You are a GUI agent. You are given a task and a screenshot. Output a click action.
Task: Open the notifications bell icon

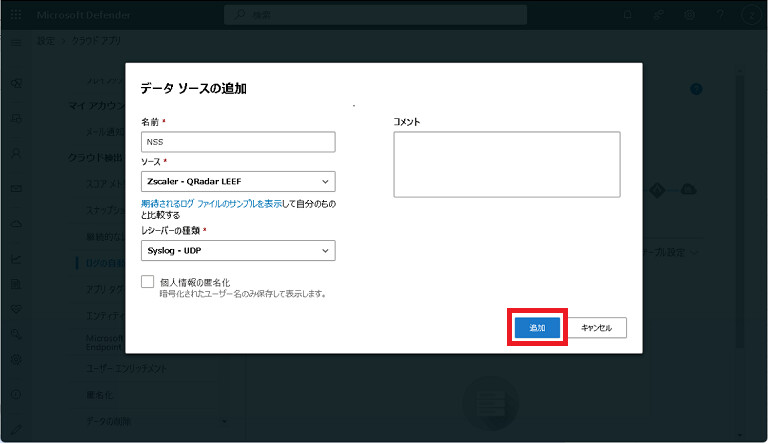pyautogui.click(x=627, y=15)
